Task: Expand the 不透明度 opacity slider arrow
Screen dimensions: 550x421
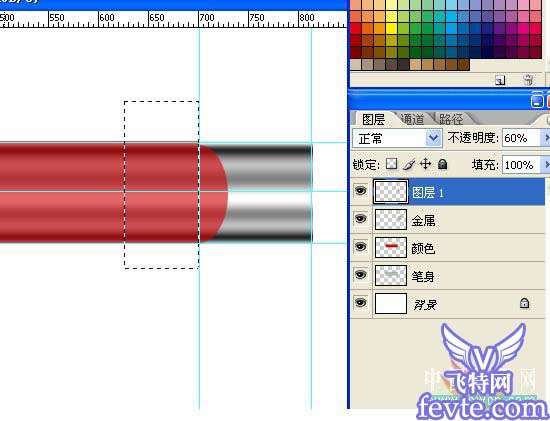Action: click(x=546, y=138)
